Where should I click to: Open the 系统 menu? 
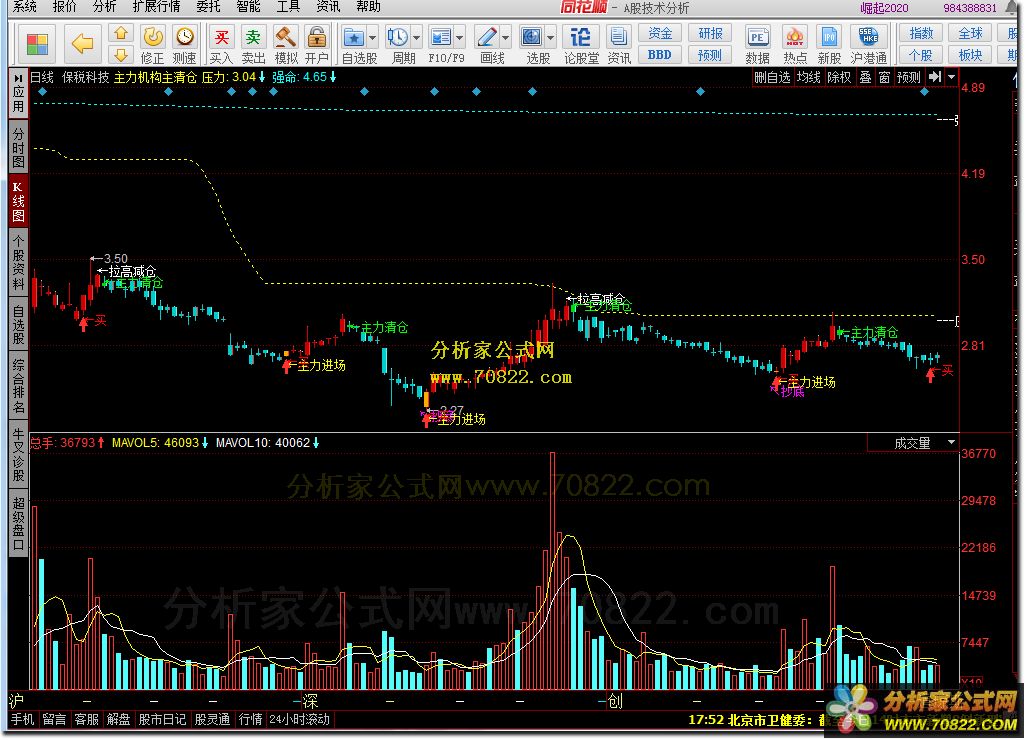(25, 7)
